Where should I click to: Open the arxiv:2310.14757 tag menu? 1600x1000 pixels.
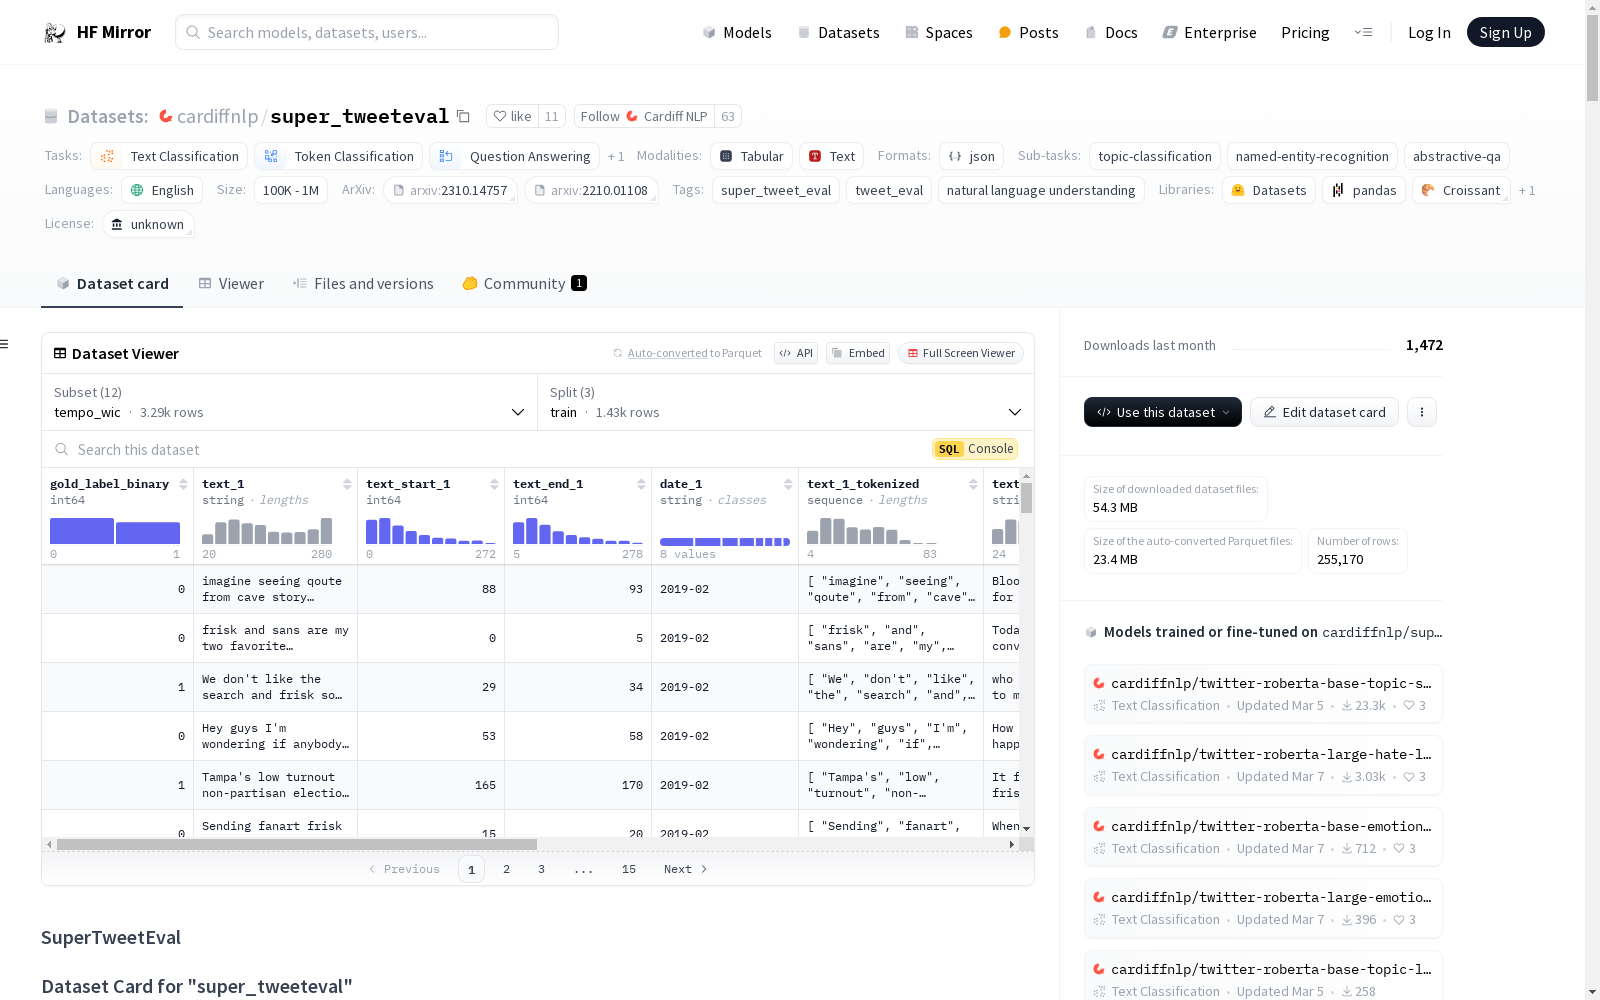450,190
